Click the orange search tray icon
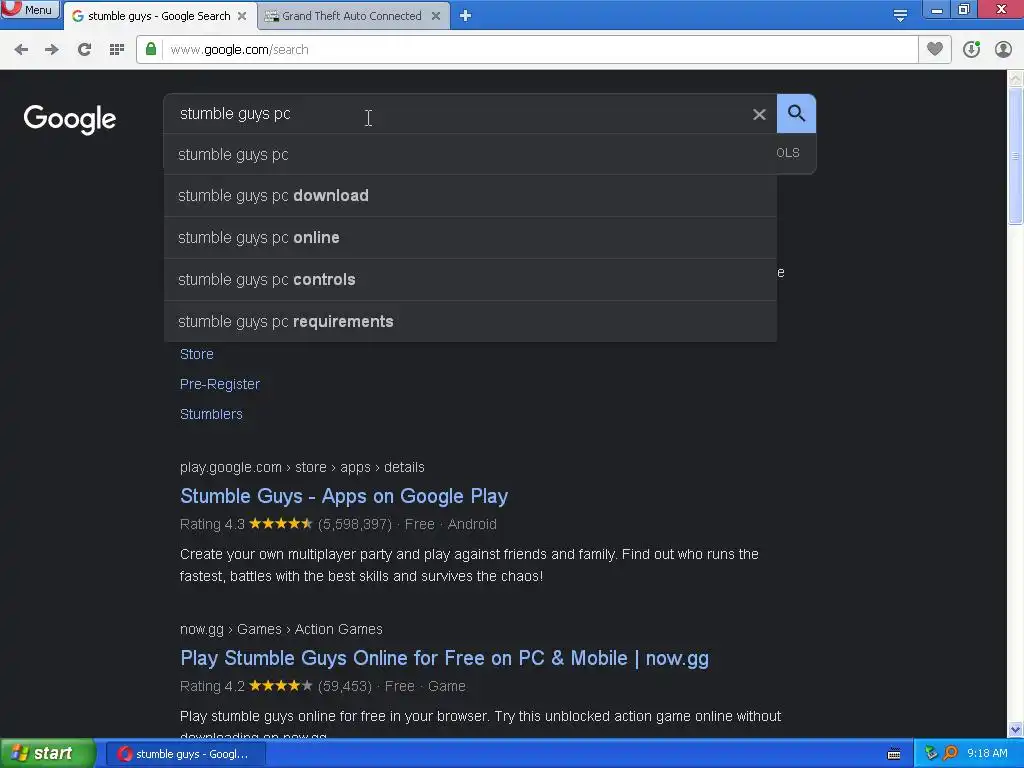1024x768 pixels. tap(950, 754)
